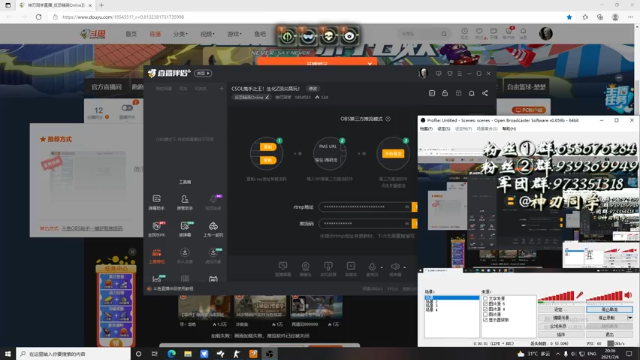Toggle 显示器获取 source checkbox in OBS

click(x=485, y=320)
